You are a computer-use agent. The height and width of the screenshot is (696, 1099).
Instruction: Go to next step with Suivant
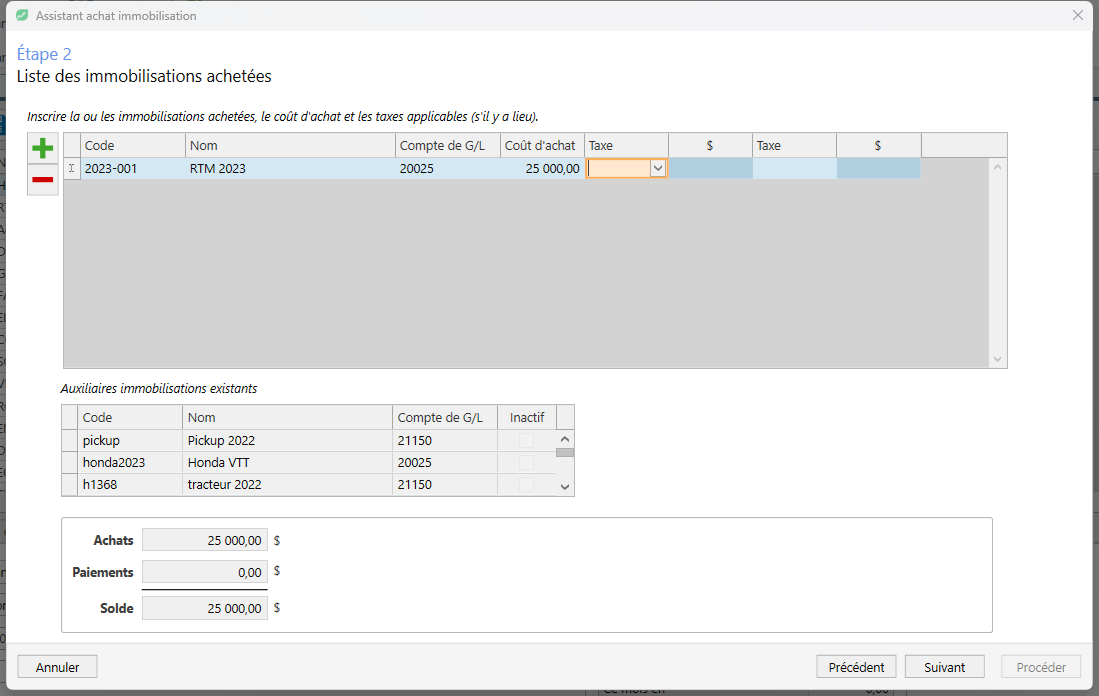[x=944, y=667]
